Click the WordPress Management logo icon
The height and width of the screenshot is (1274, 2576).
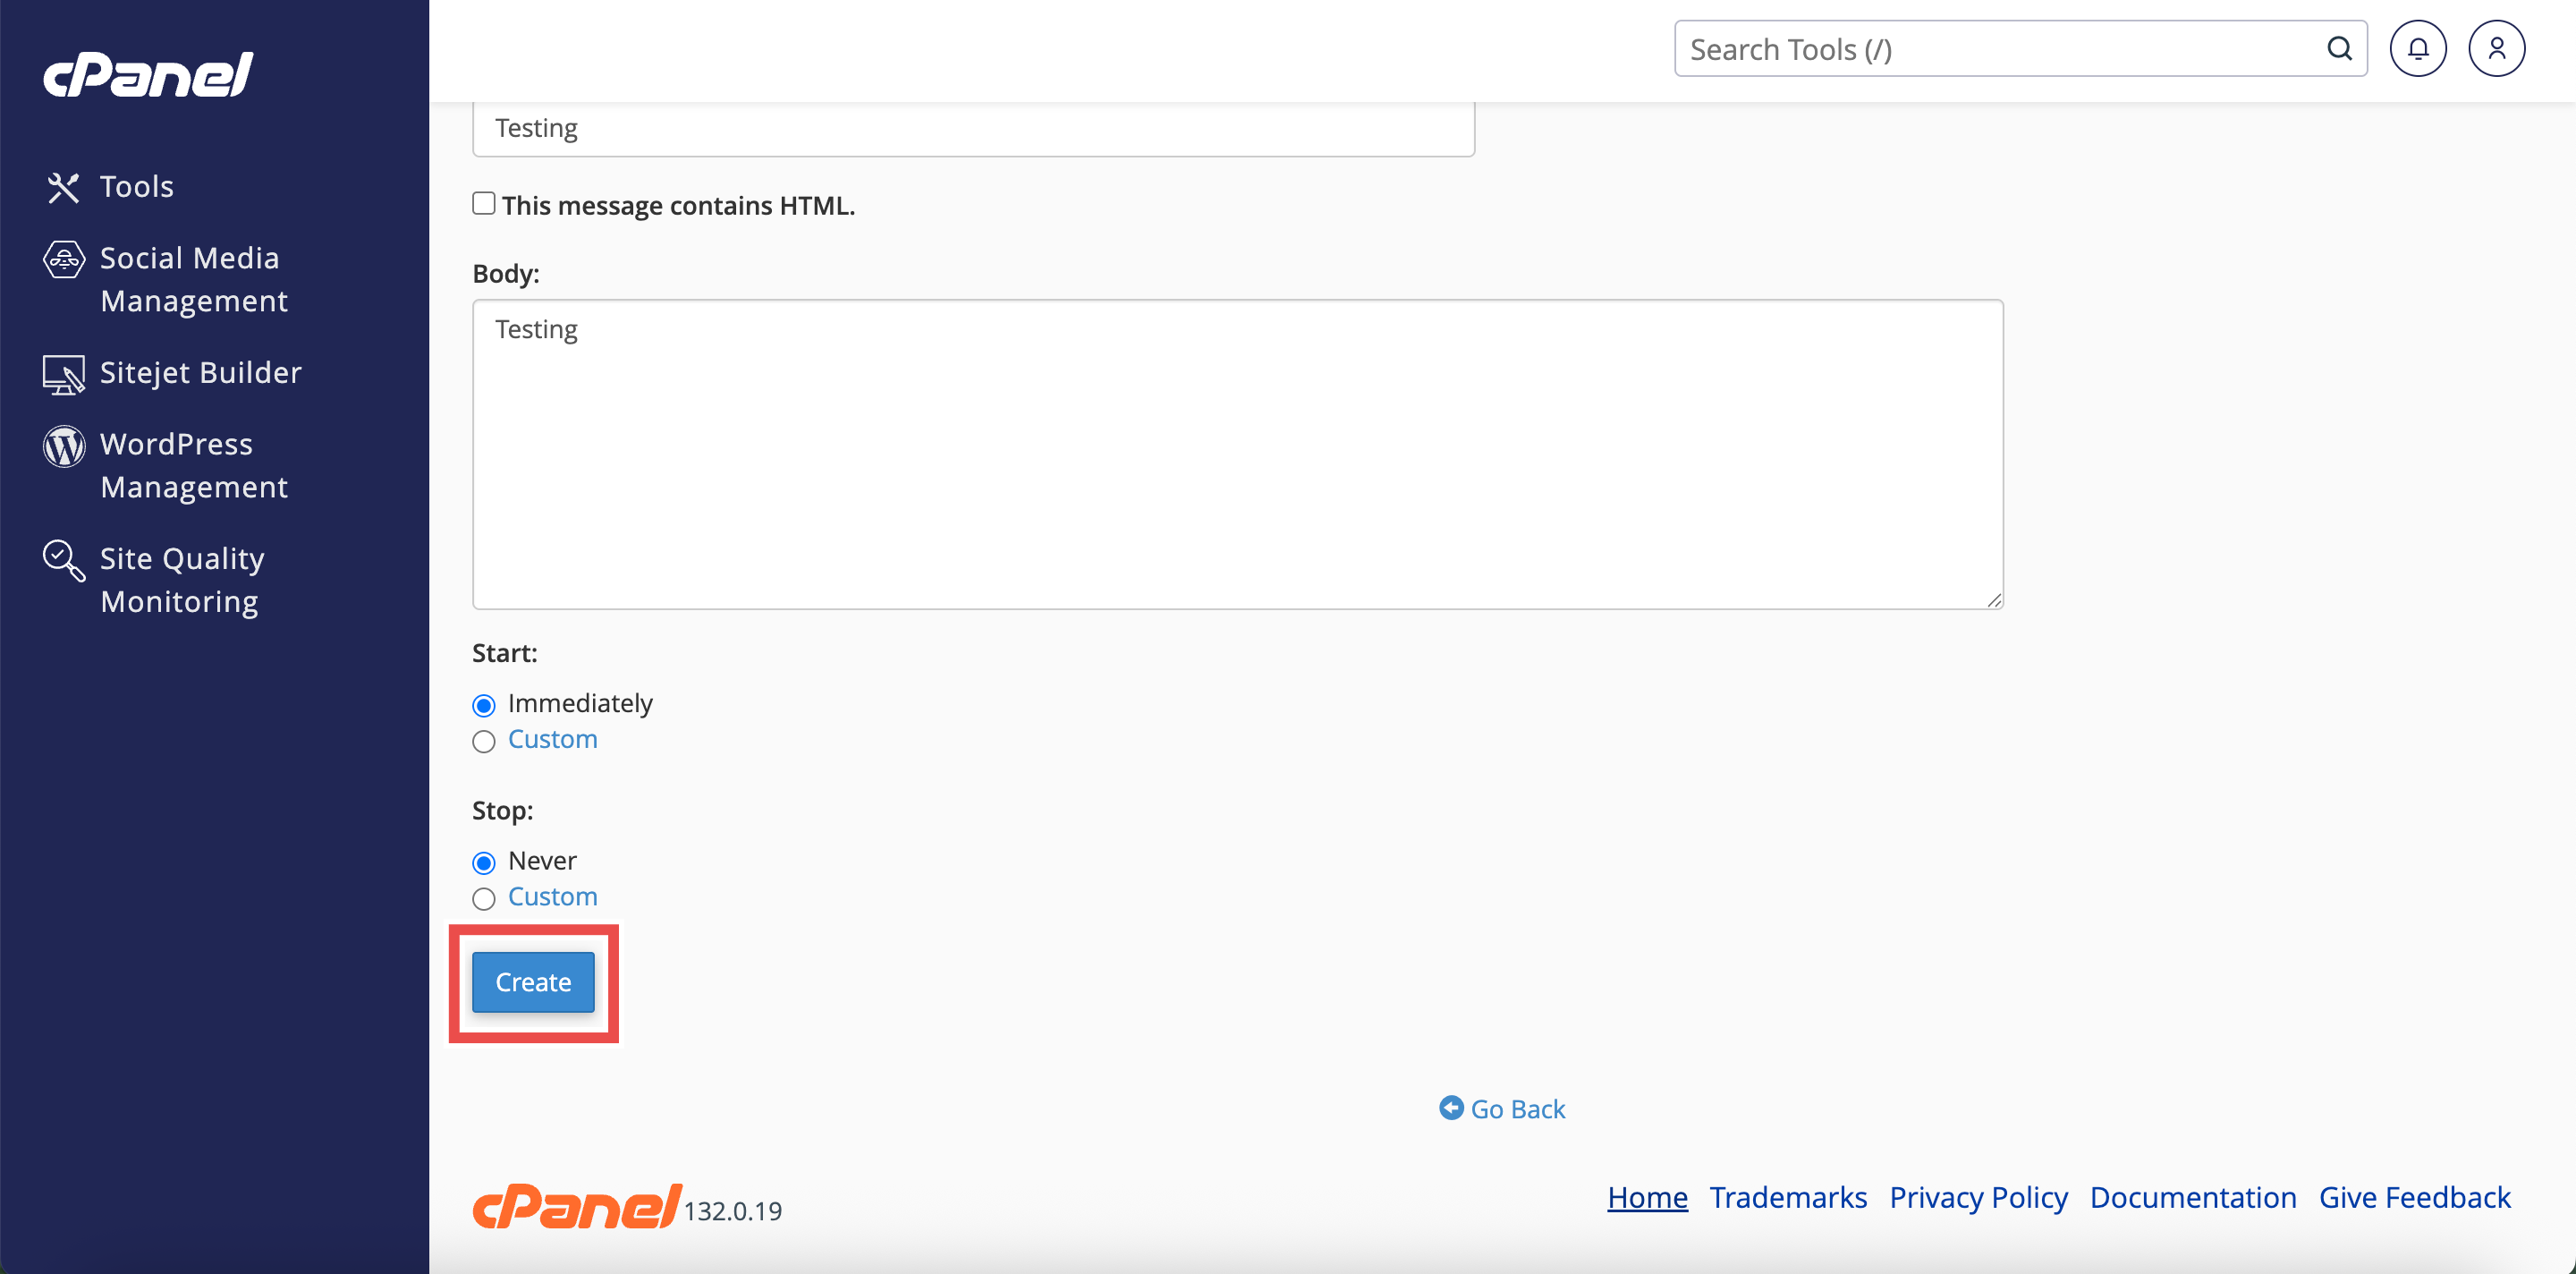coord(63,446)
